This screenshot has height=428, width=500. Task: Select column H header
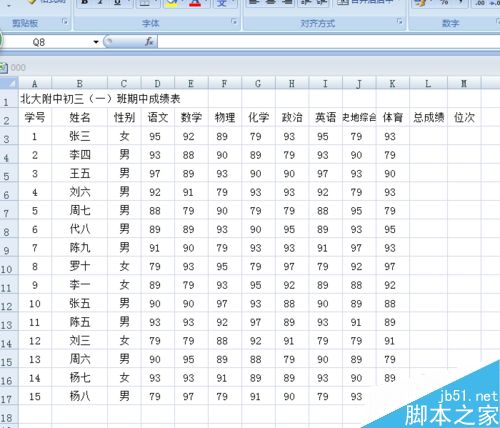292,83
